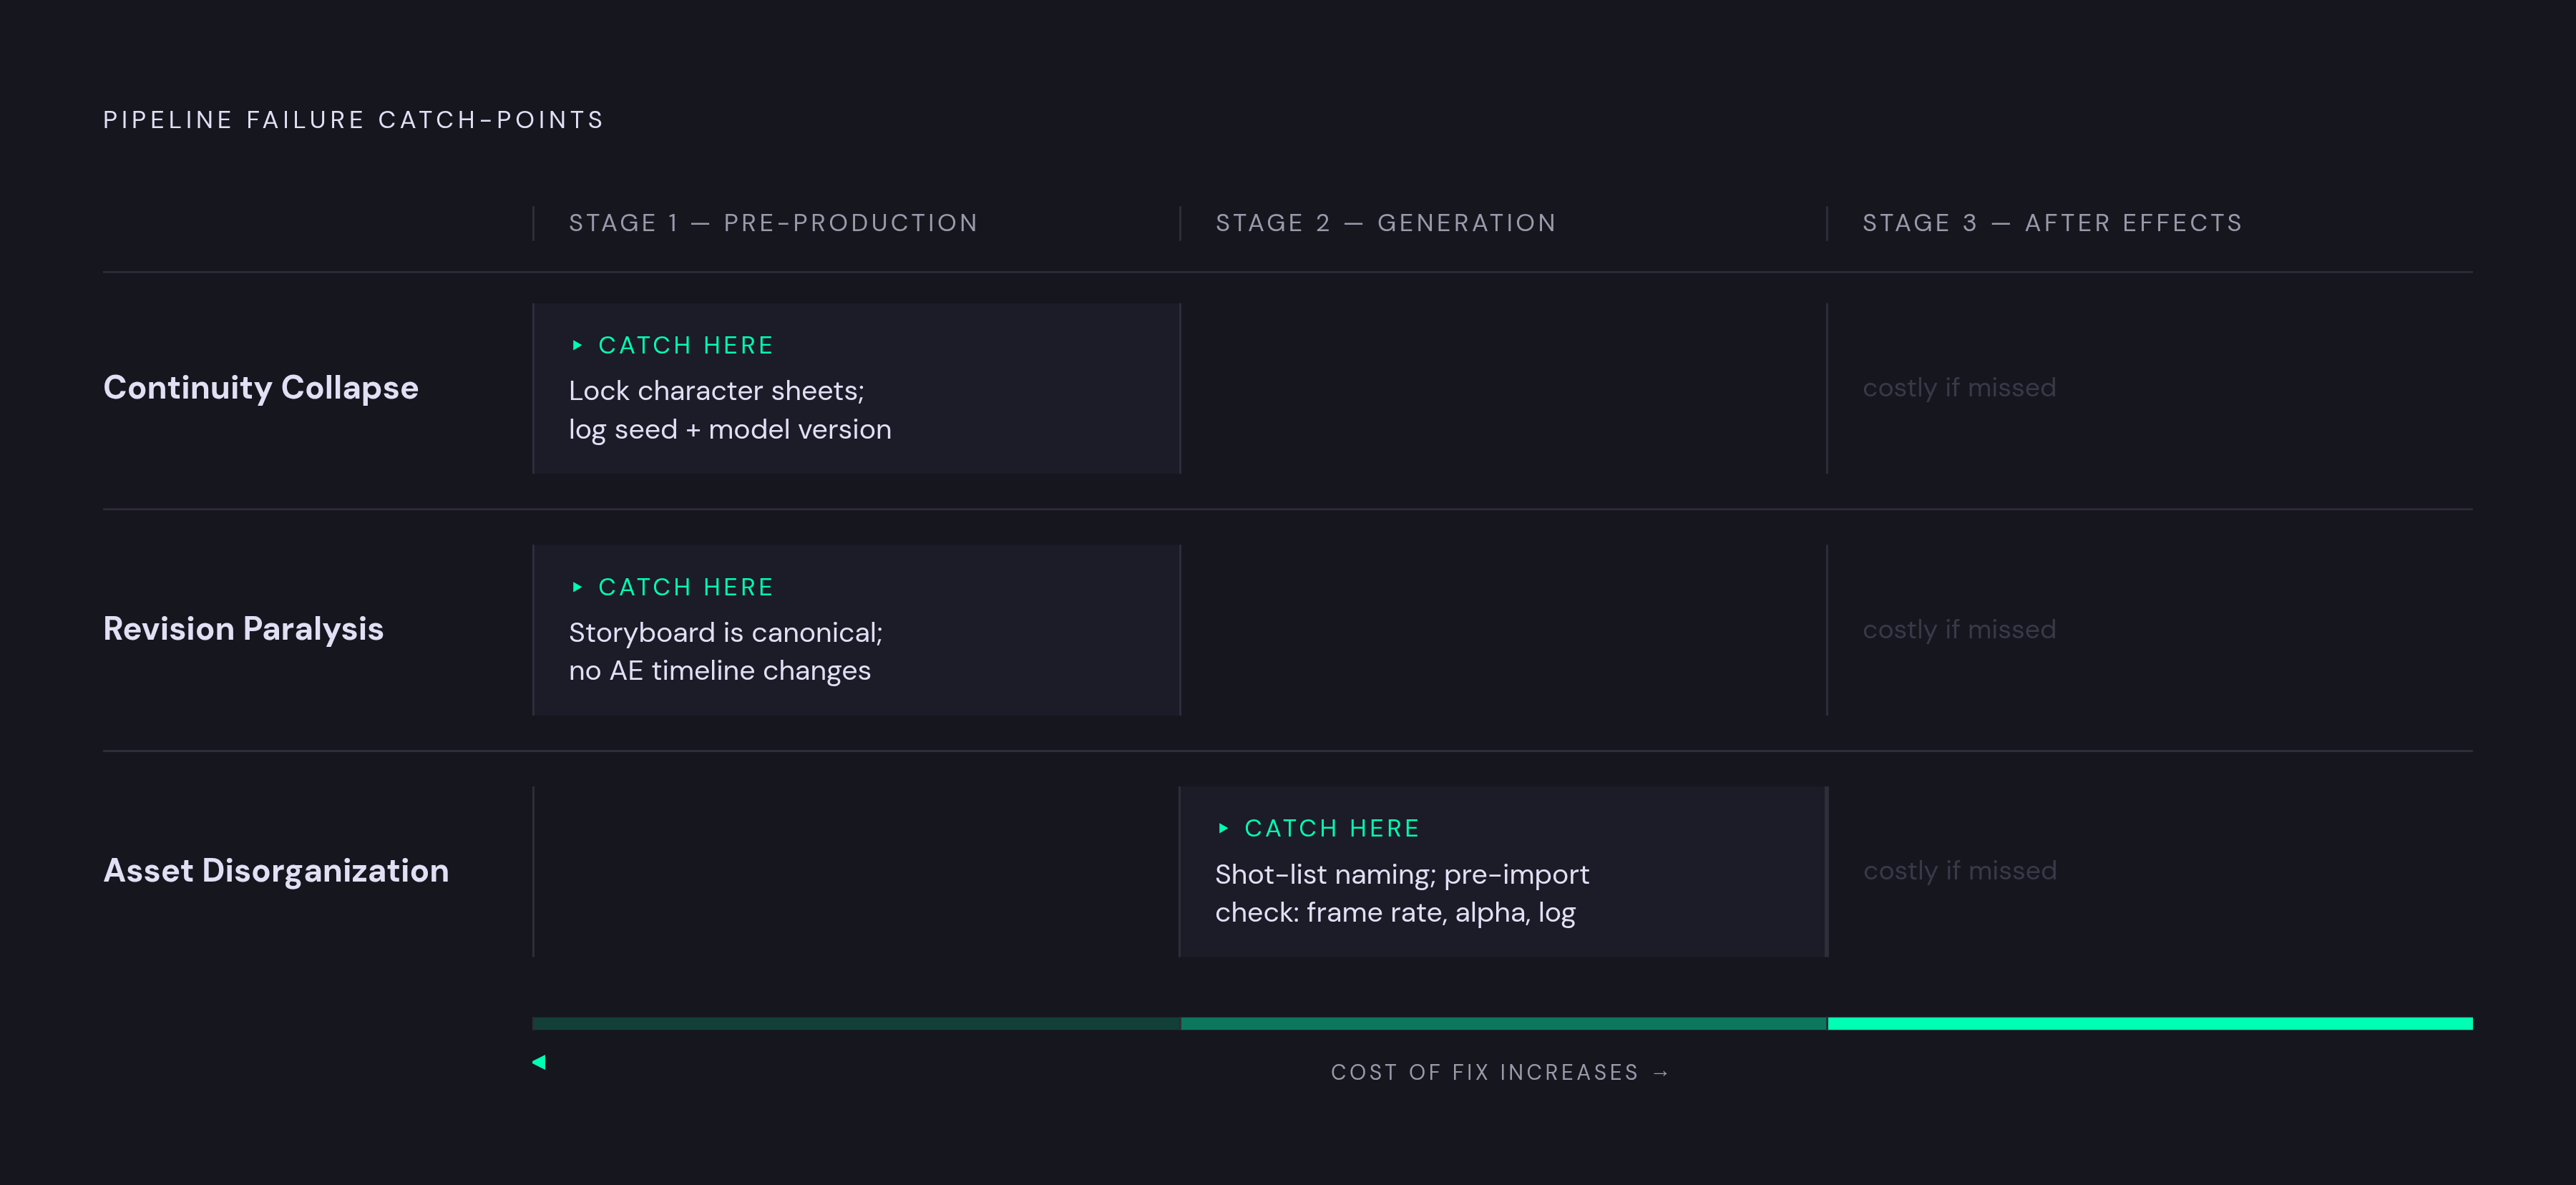Click the Continuity Collapse row label
Screen dimensions: 2576x1185
coord(261,388)
